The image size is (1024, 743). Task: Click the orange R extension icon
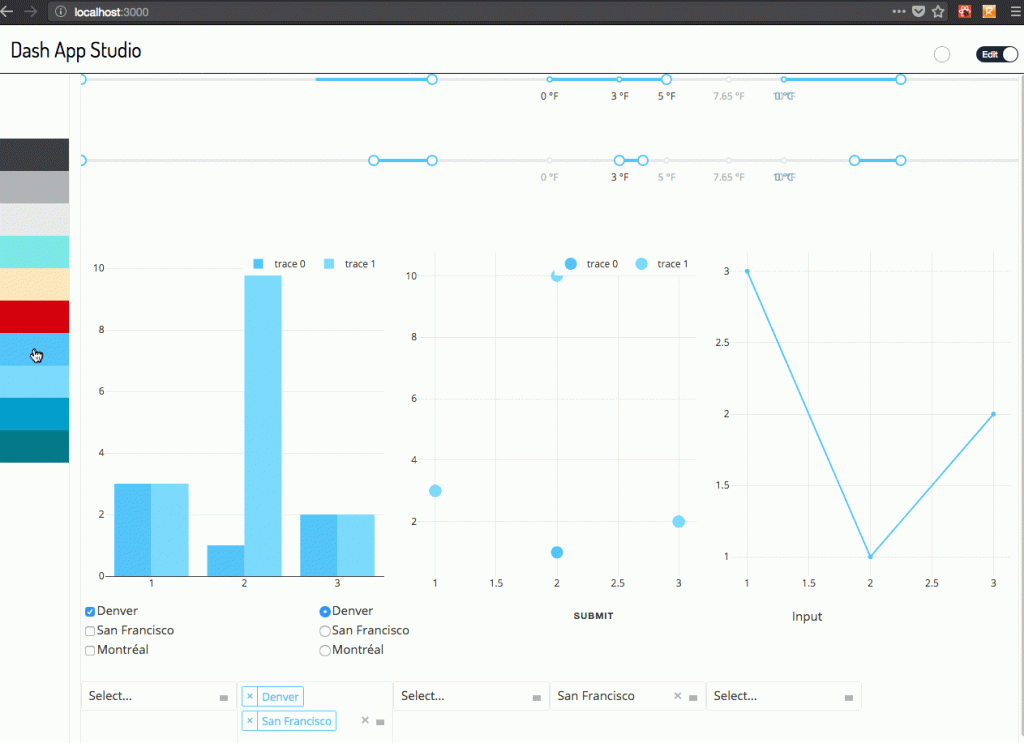pyautogui.click(x=990, y=11)
